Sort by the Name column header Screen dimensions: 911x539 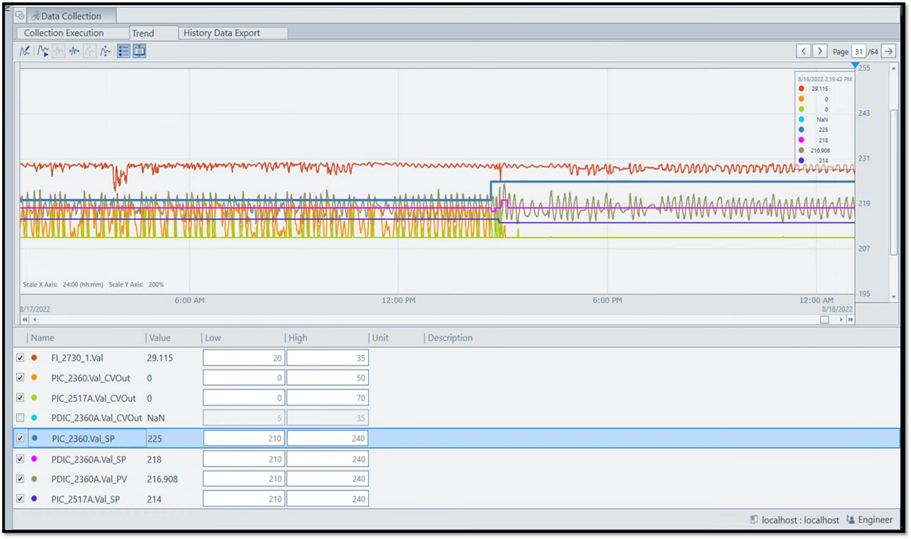42,337
